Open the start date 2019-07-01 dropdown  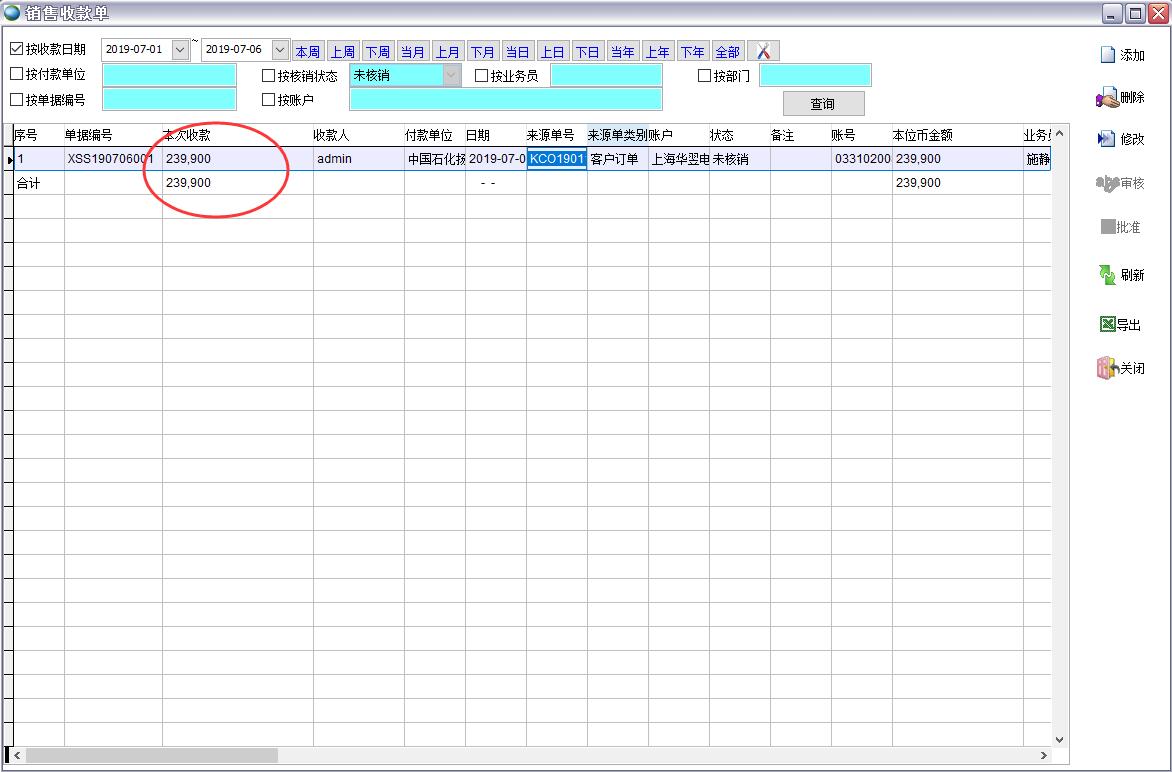[x=180, y=50]
